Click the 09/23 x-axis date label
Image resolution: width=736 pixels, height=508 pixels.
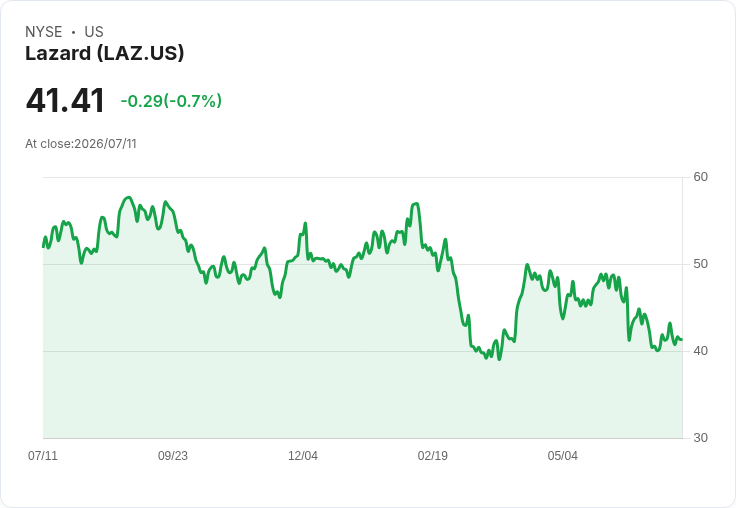[x=173, y=456]
